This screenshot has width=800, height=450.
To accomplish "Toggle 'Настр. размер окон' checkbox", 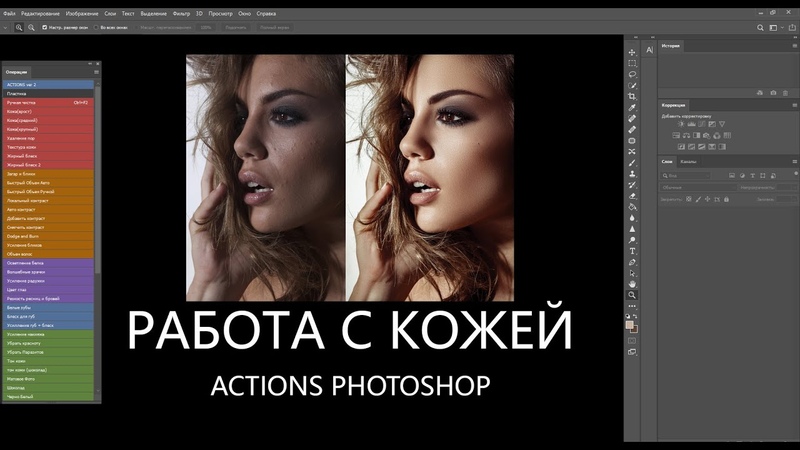I will click(x=44, y=28).
